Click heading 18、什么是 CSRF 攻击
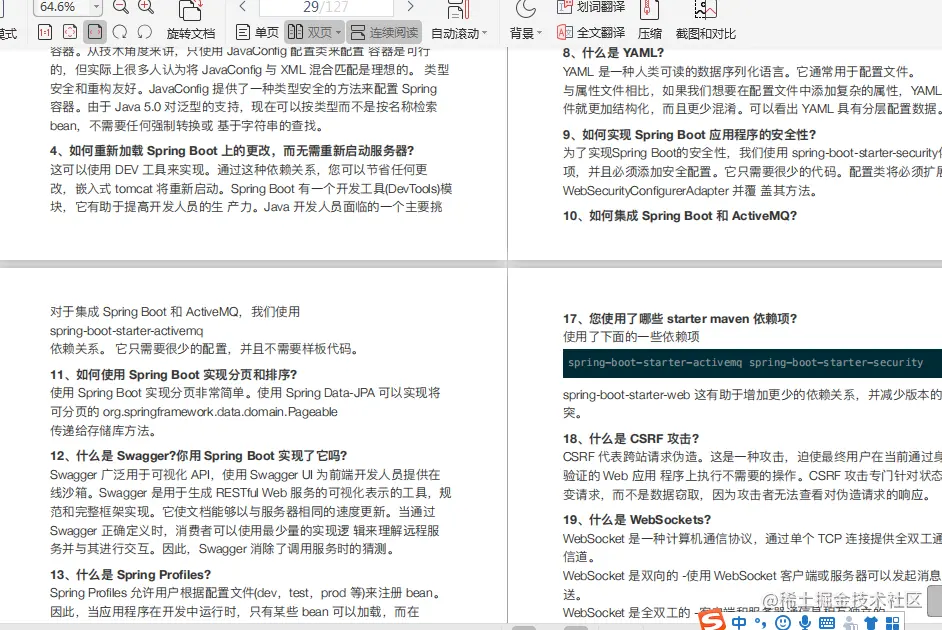This screenshot has height=630, width=942. (x=631, y=439)
